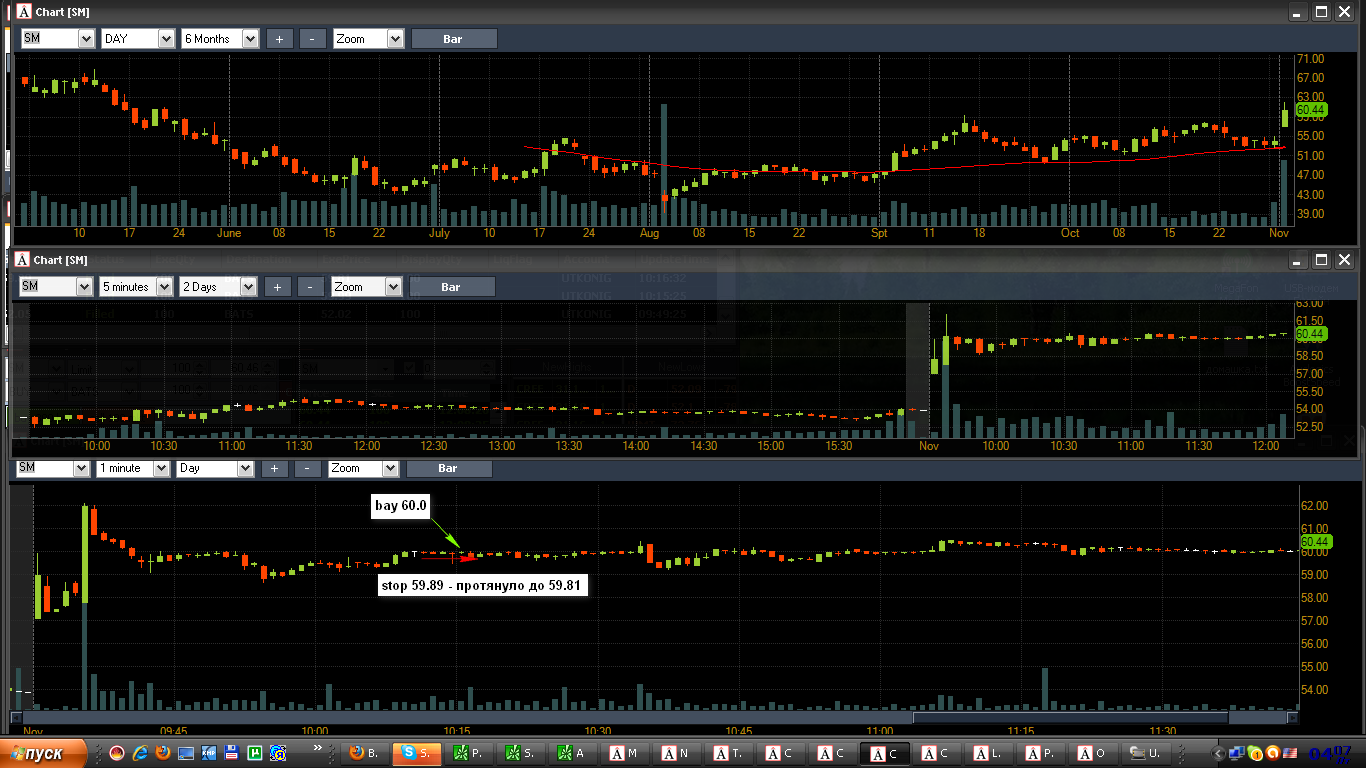Click the 60.44 price label on 5-minute chart
The image size is (1366, 768).
tap(1310, 333)
